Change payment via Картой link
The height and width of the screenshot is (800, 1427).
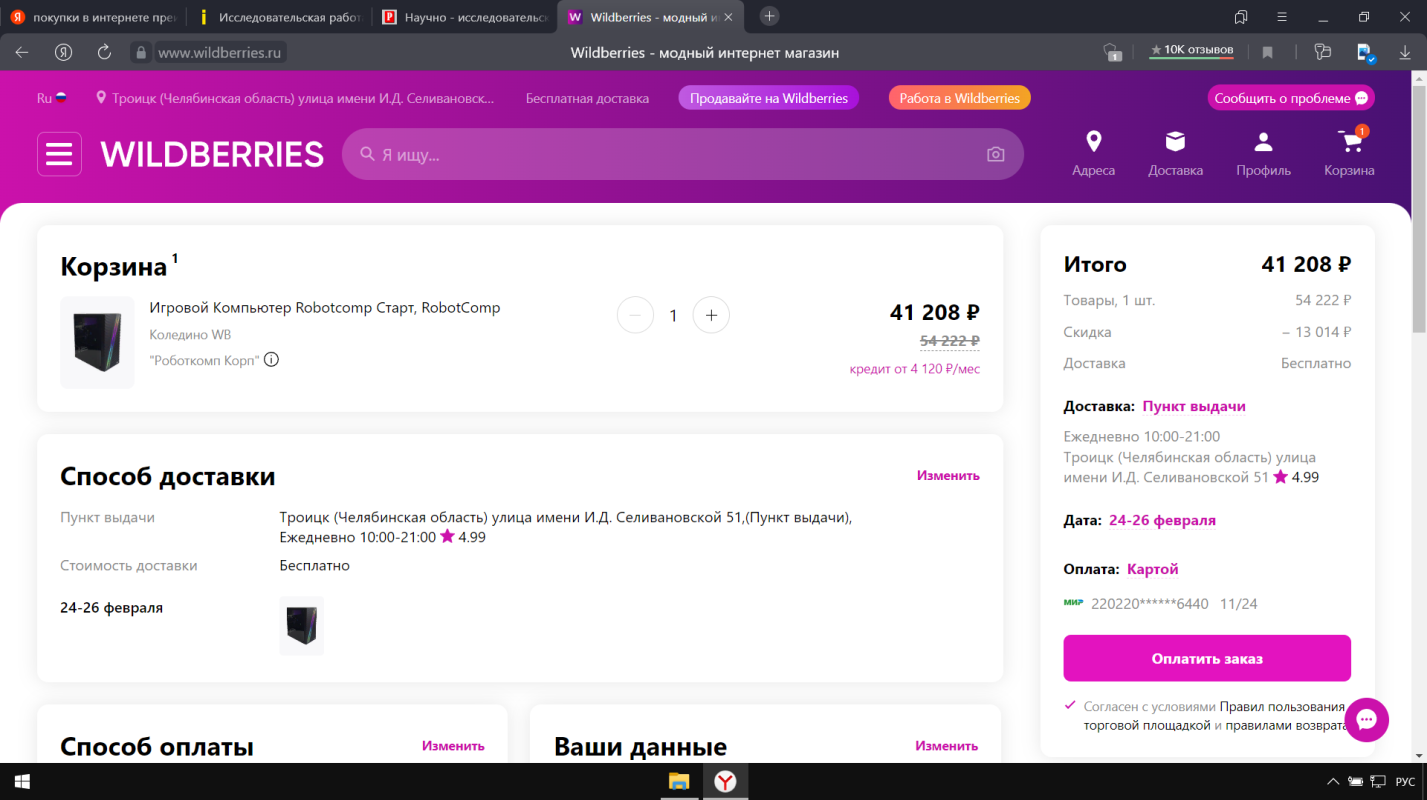[x=1153, y=569]
